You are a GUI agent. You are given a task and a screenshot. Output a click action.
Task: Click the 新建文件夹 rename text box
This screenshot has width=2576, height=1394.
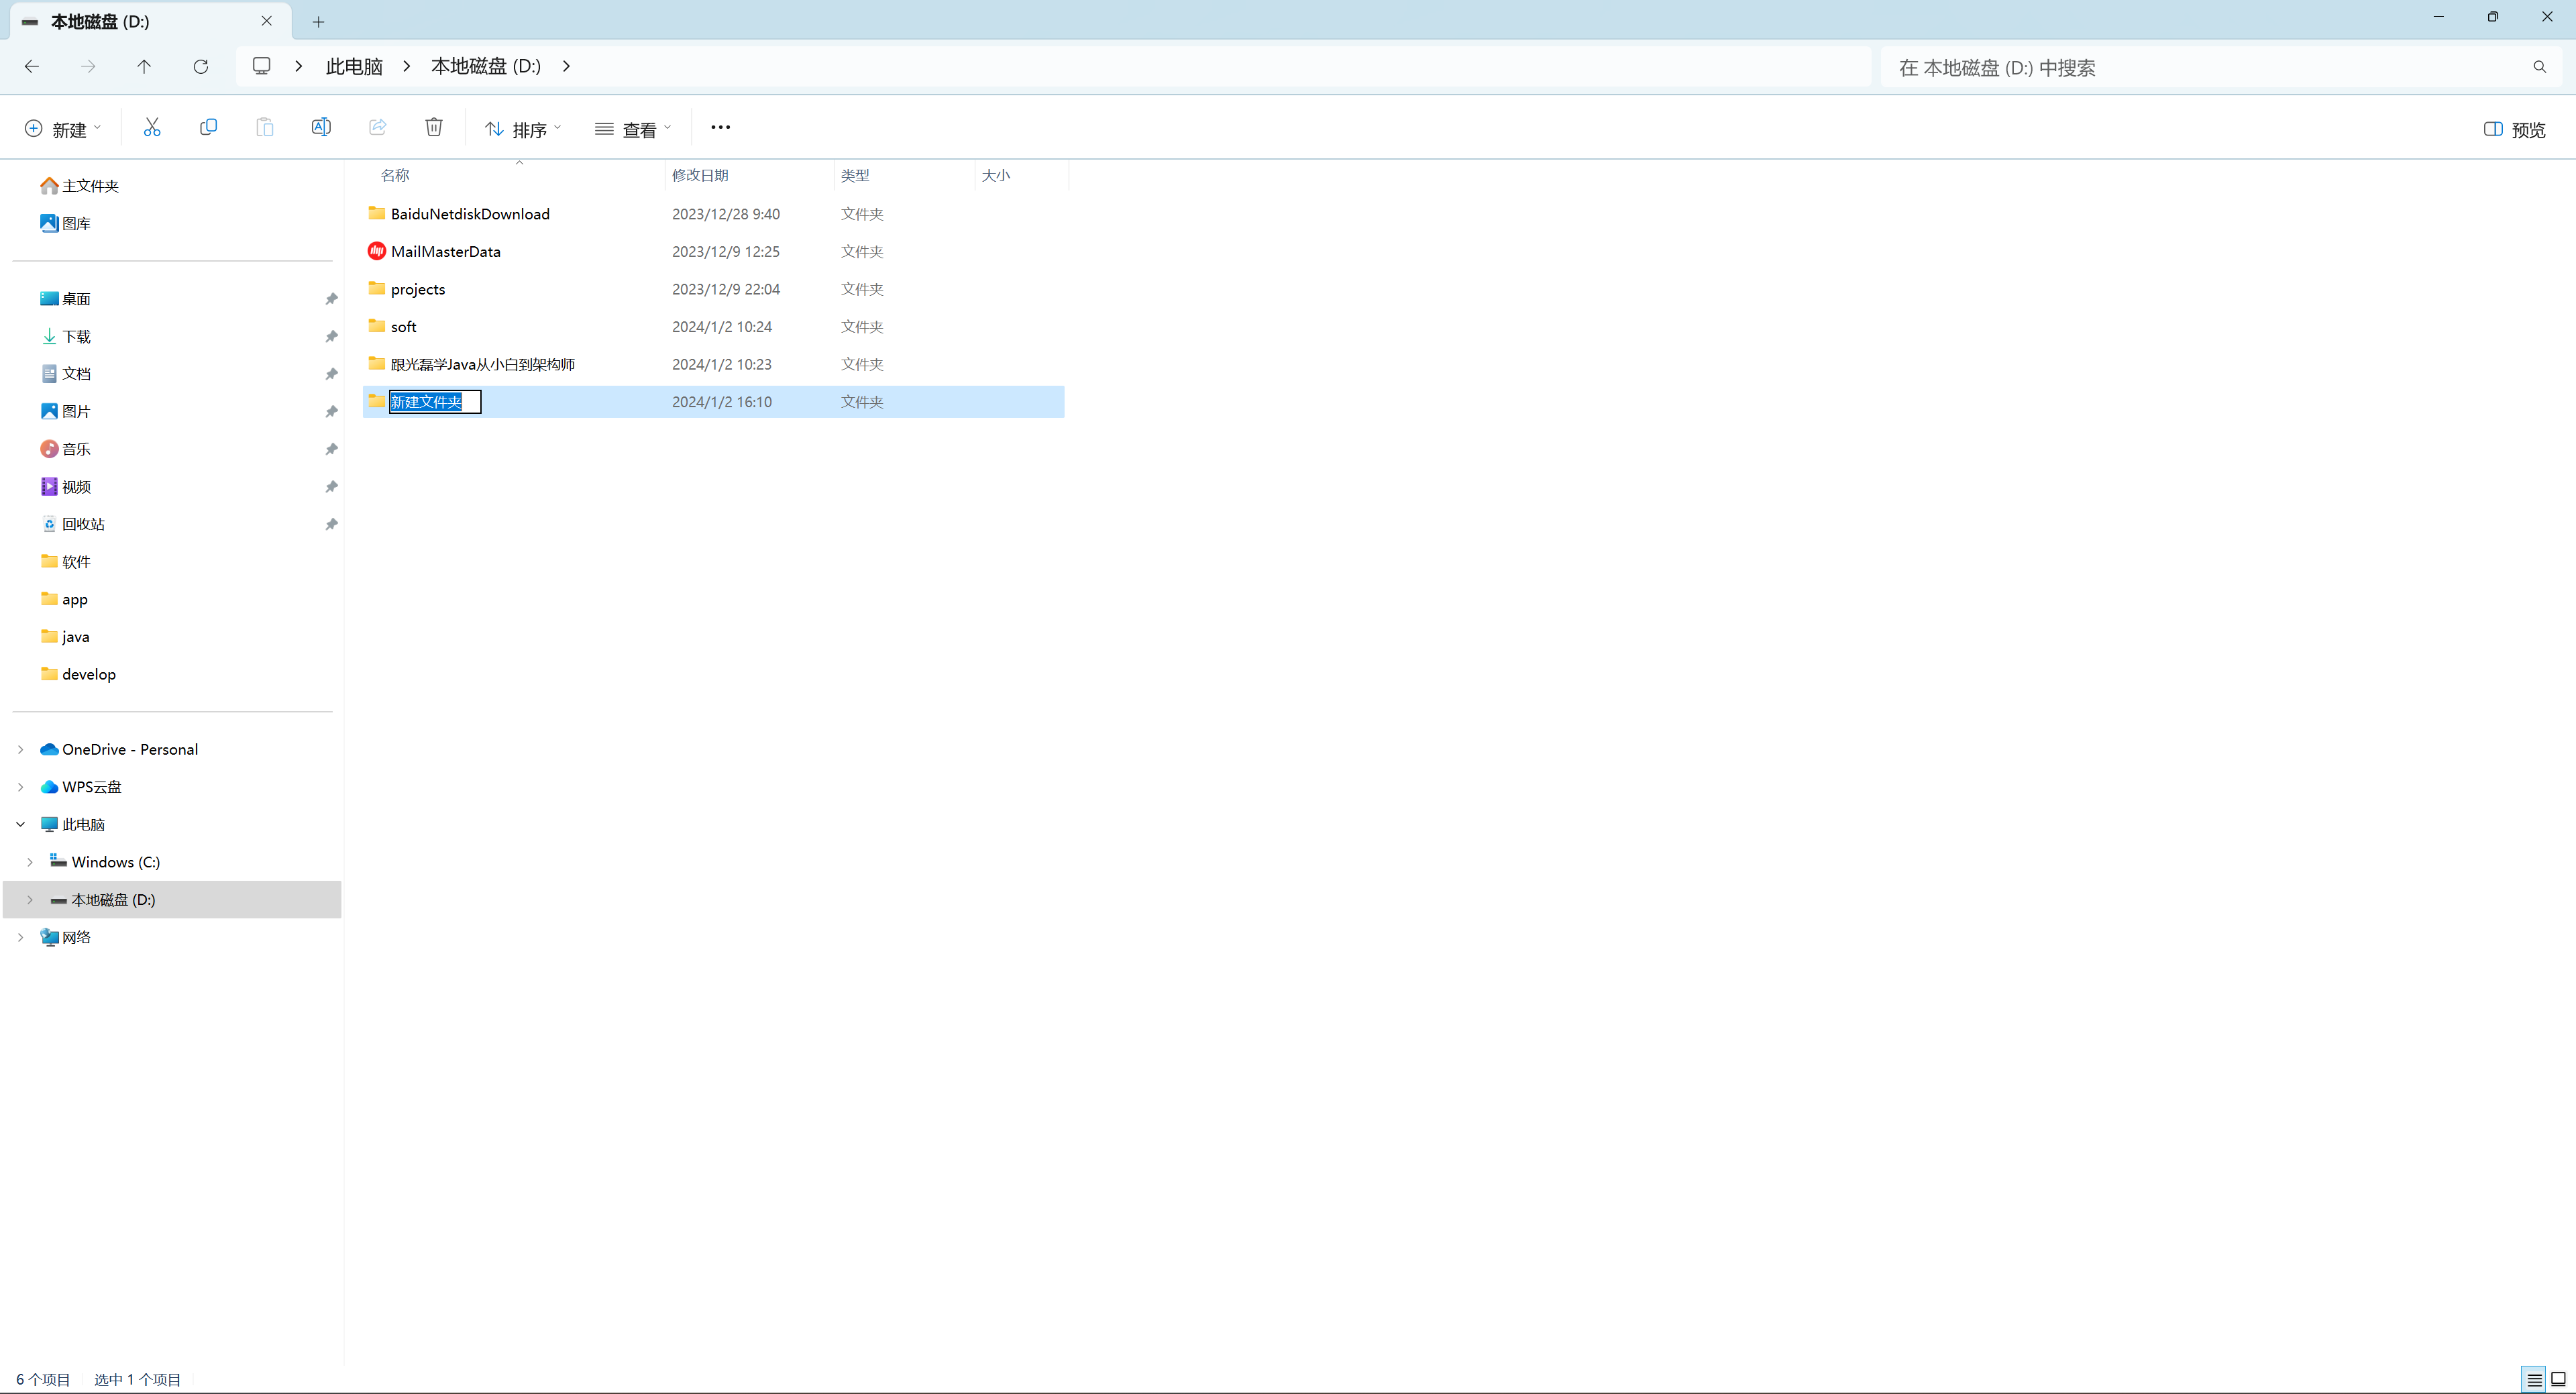(x=435, y=402)
